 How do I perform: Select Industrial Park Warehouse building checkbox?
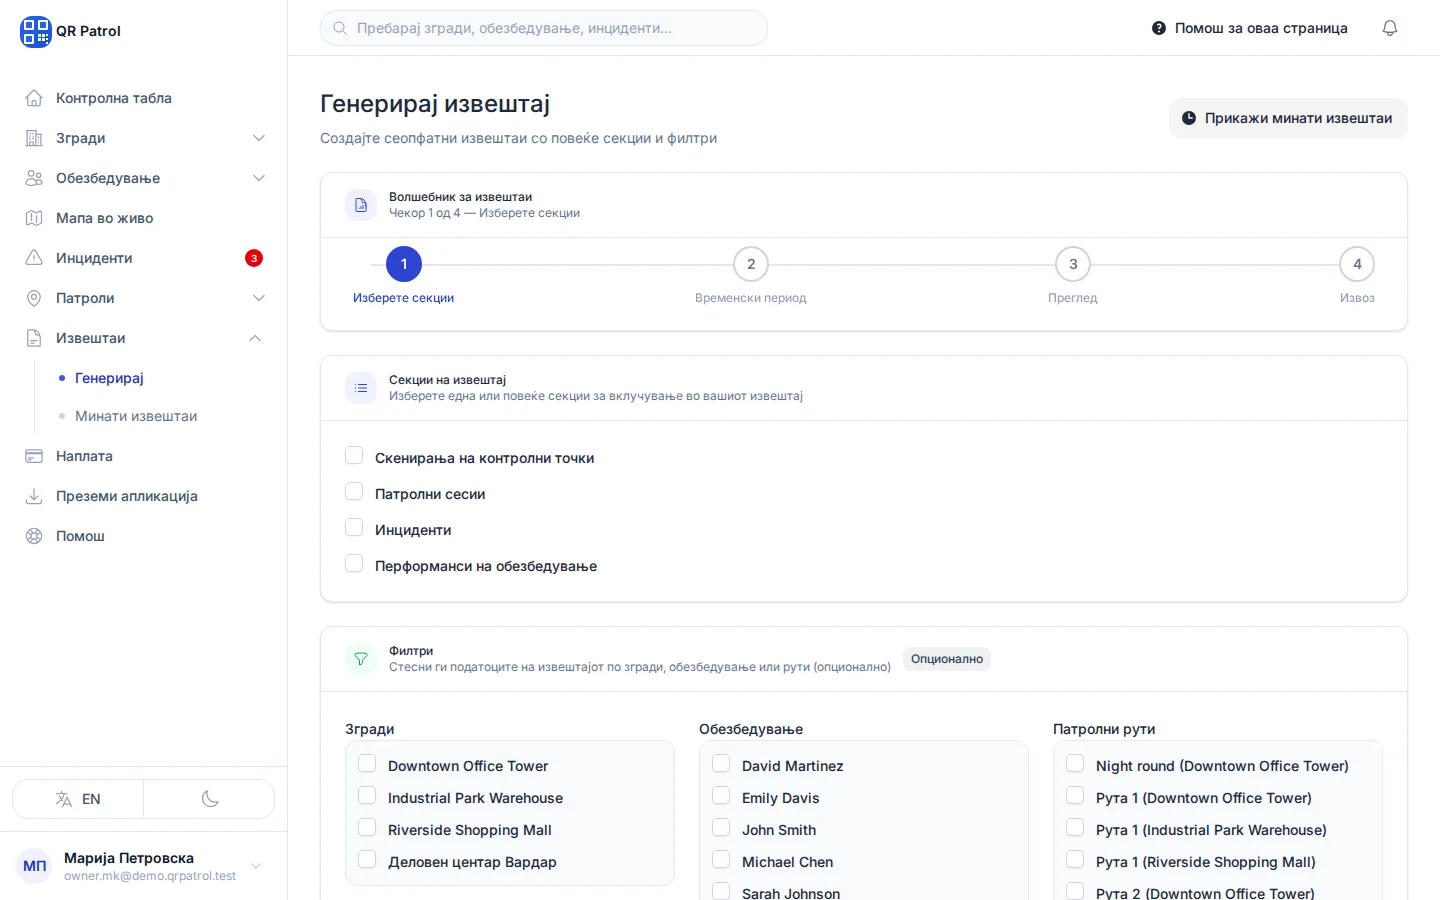367,796
